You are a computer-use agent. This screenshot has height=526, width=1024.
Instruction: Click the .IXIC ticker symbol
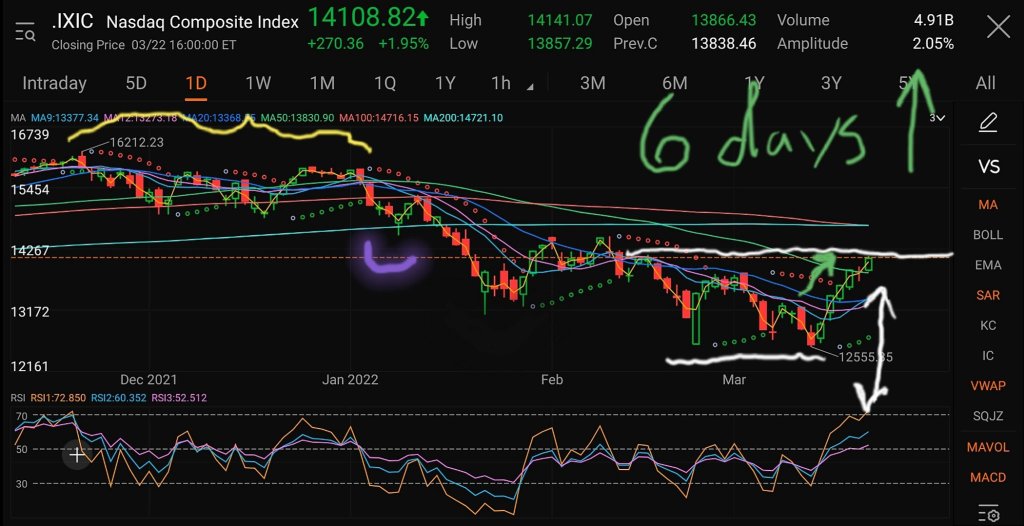72,22
